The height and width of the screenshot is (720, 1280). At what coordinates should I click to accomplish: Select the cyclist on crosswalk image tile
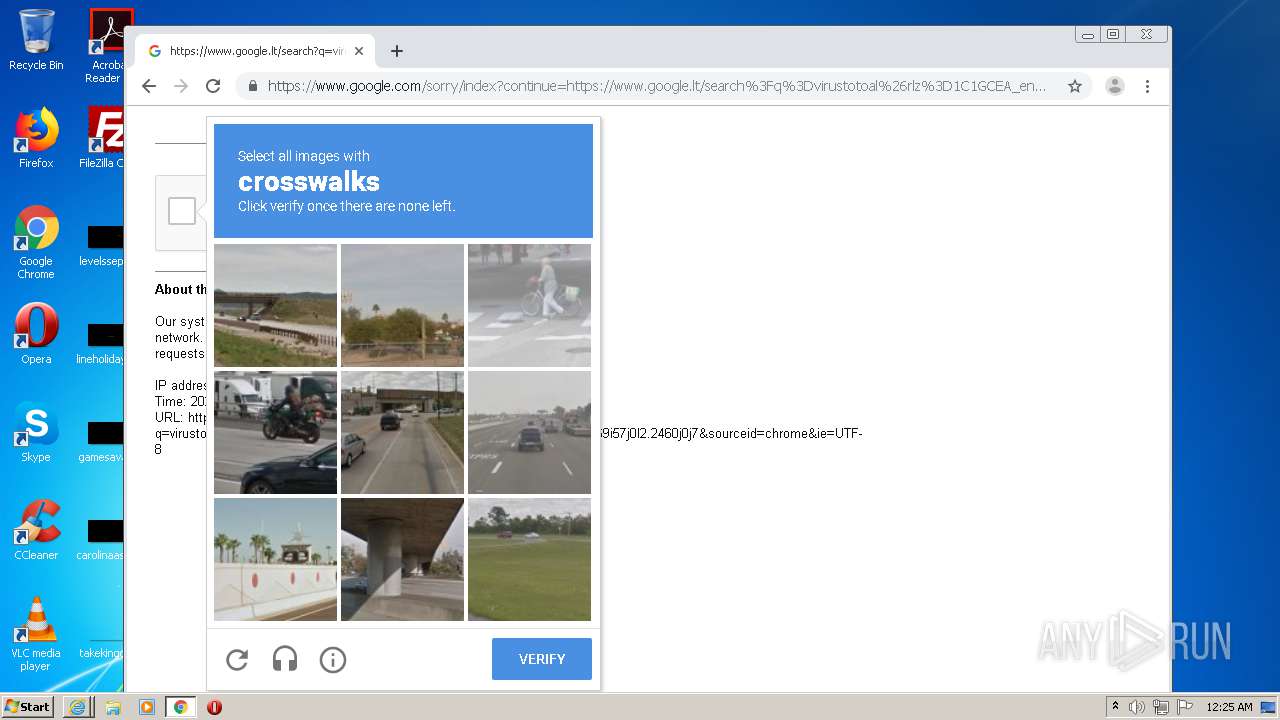pyautogui.click(x=529, y=305)
